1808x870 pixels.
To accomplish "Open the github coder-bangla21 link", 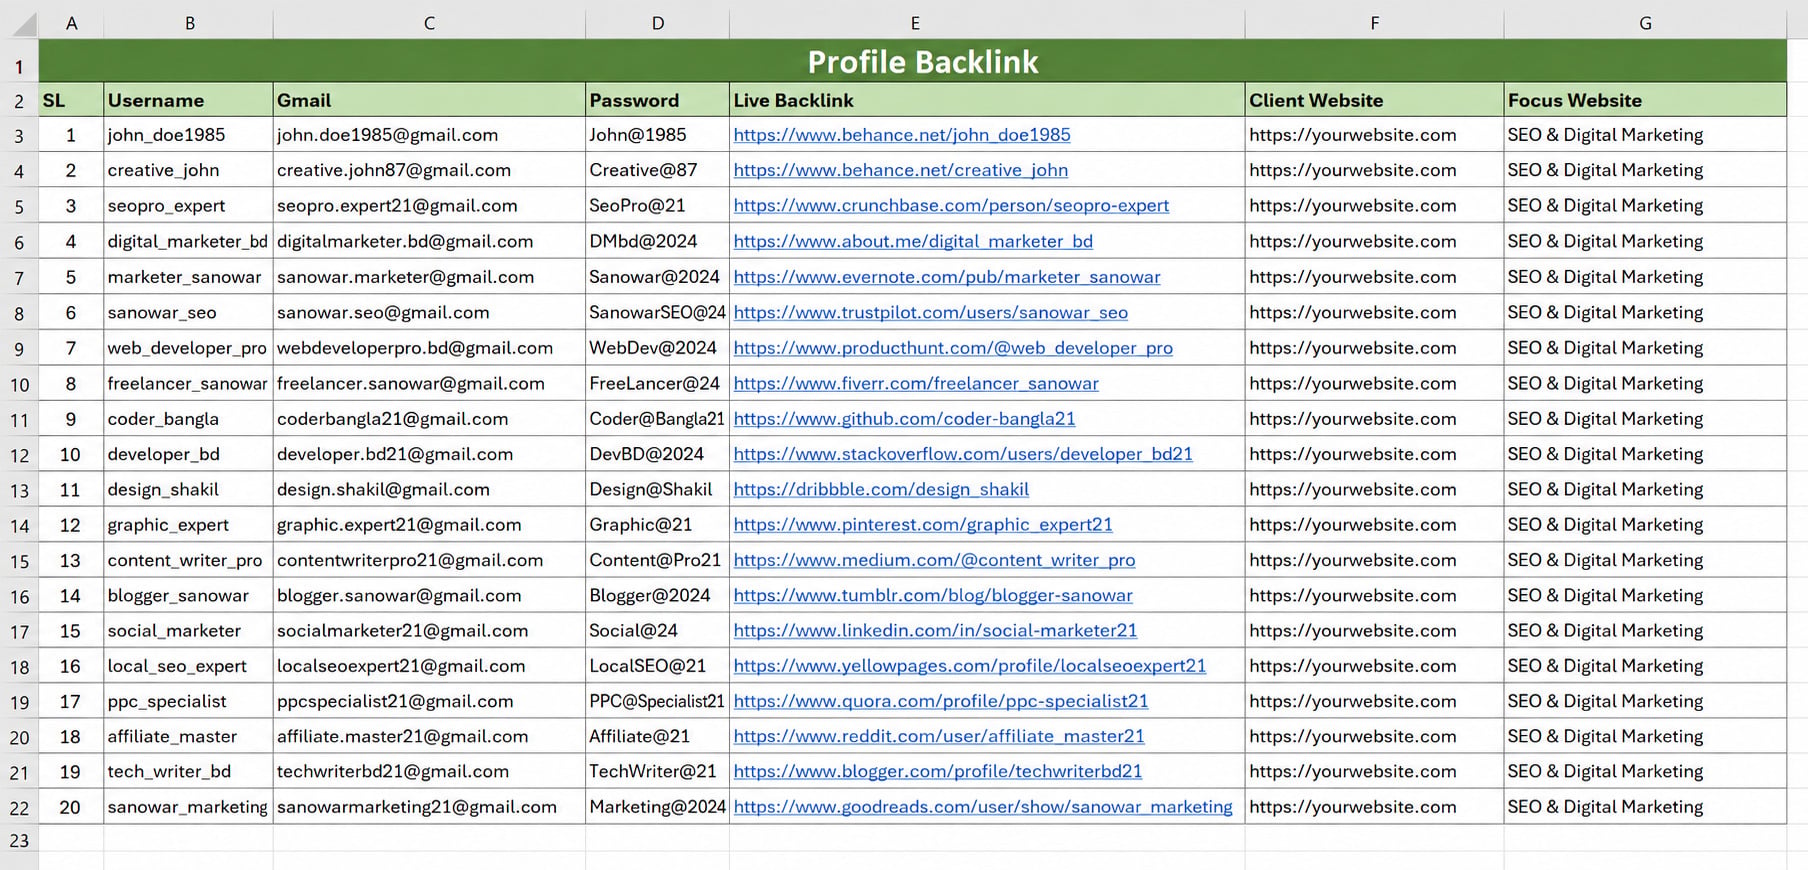I will coord(904,419).
